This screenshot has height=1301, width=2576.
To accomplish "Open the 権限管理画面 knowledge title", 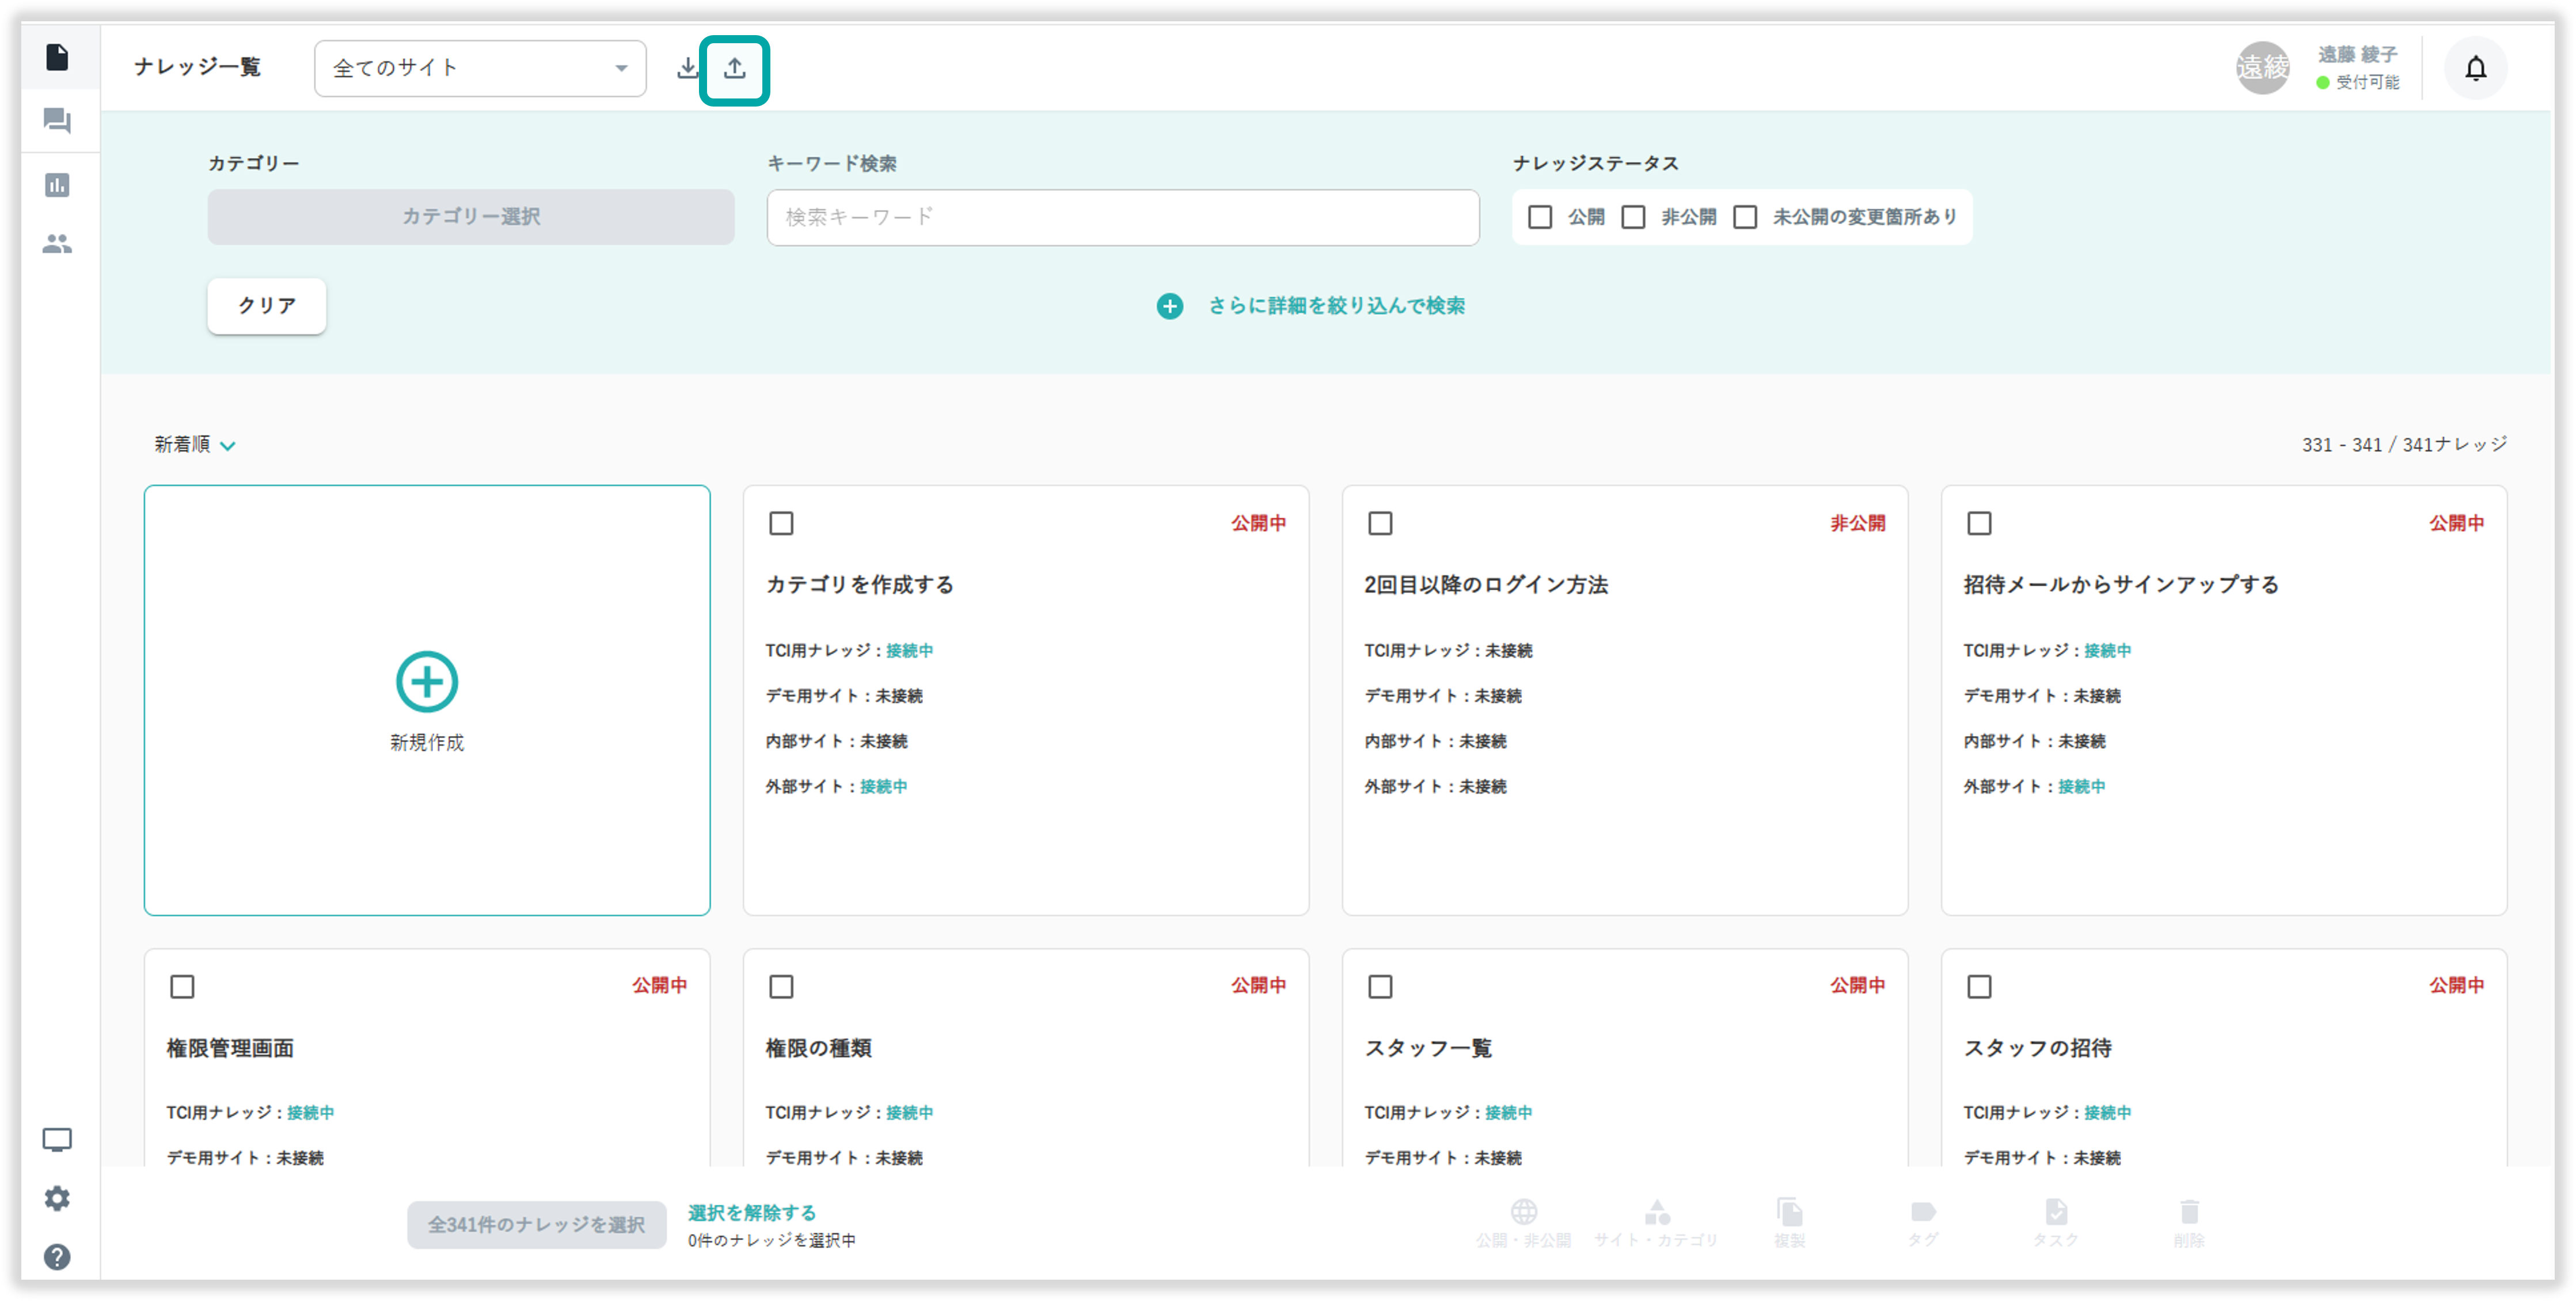I will tap(230, 1048).
